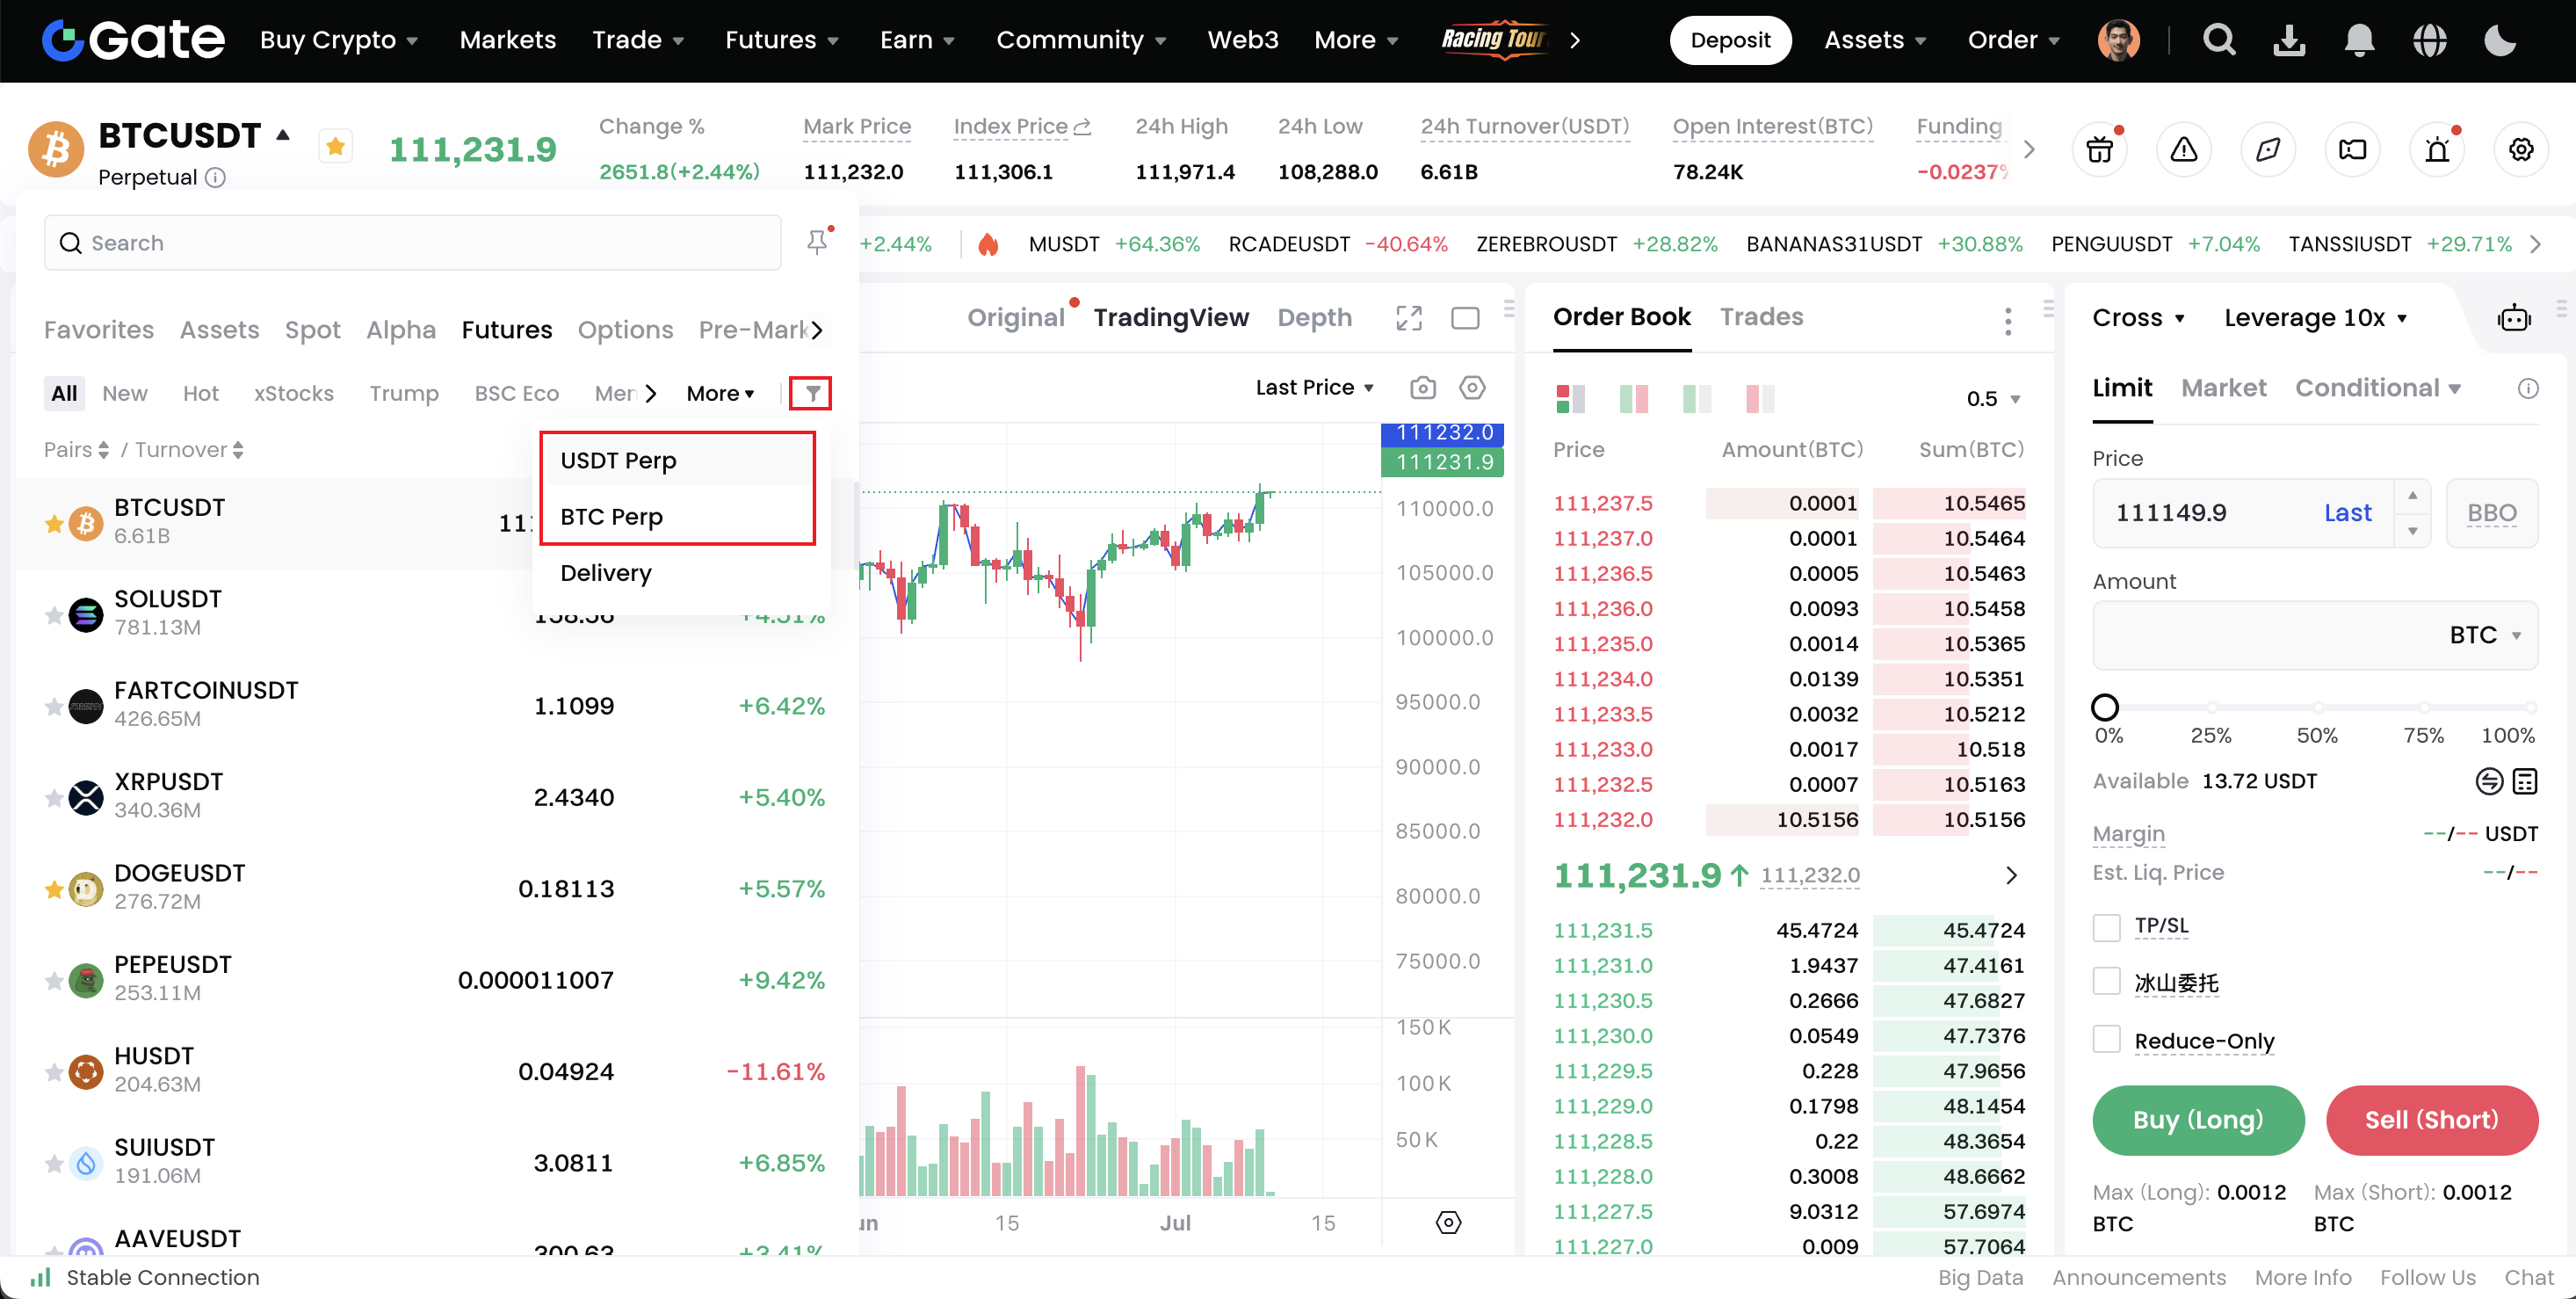Switch to the Trades tab
Viewport: 2576px width, 1299px height.
coord(1761,317)
